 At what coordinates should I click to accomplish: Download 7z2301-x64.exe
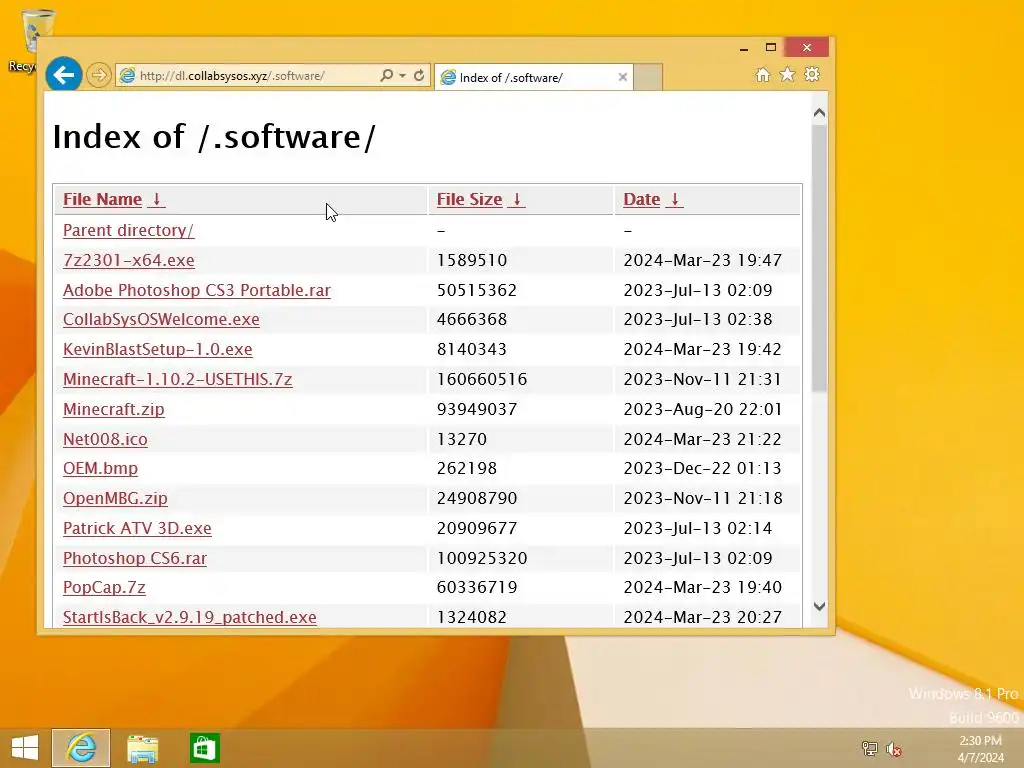(129, 260)
